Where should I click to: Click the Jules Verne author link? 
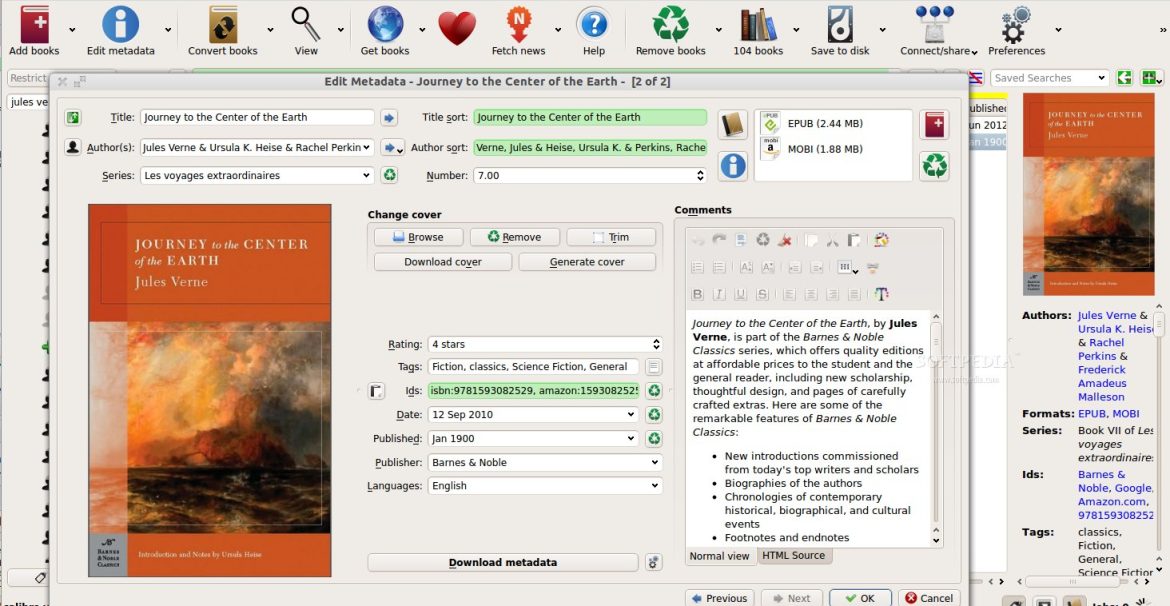click(x=1107, y=316)
